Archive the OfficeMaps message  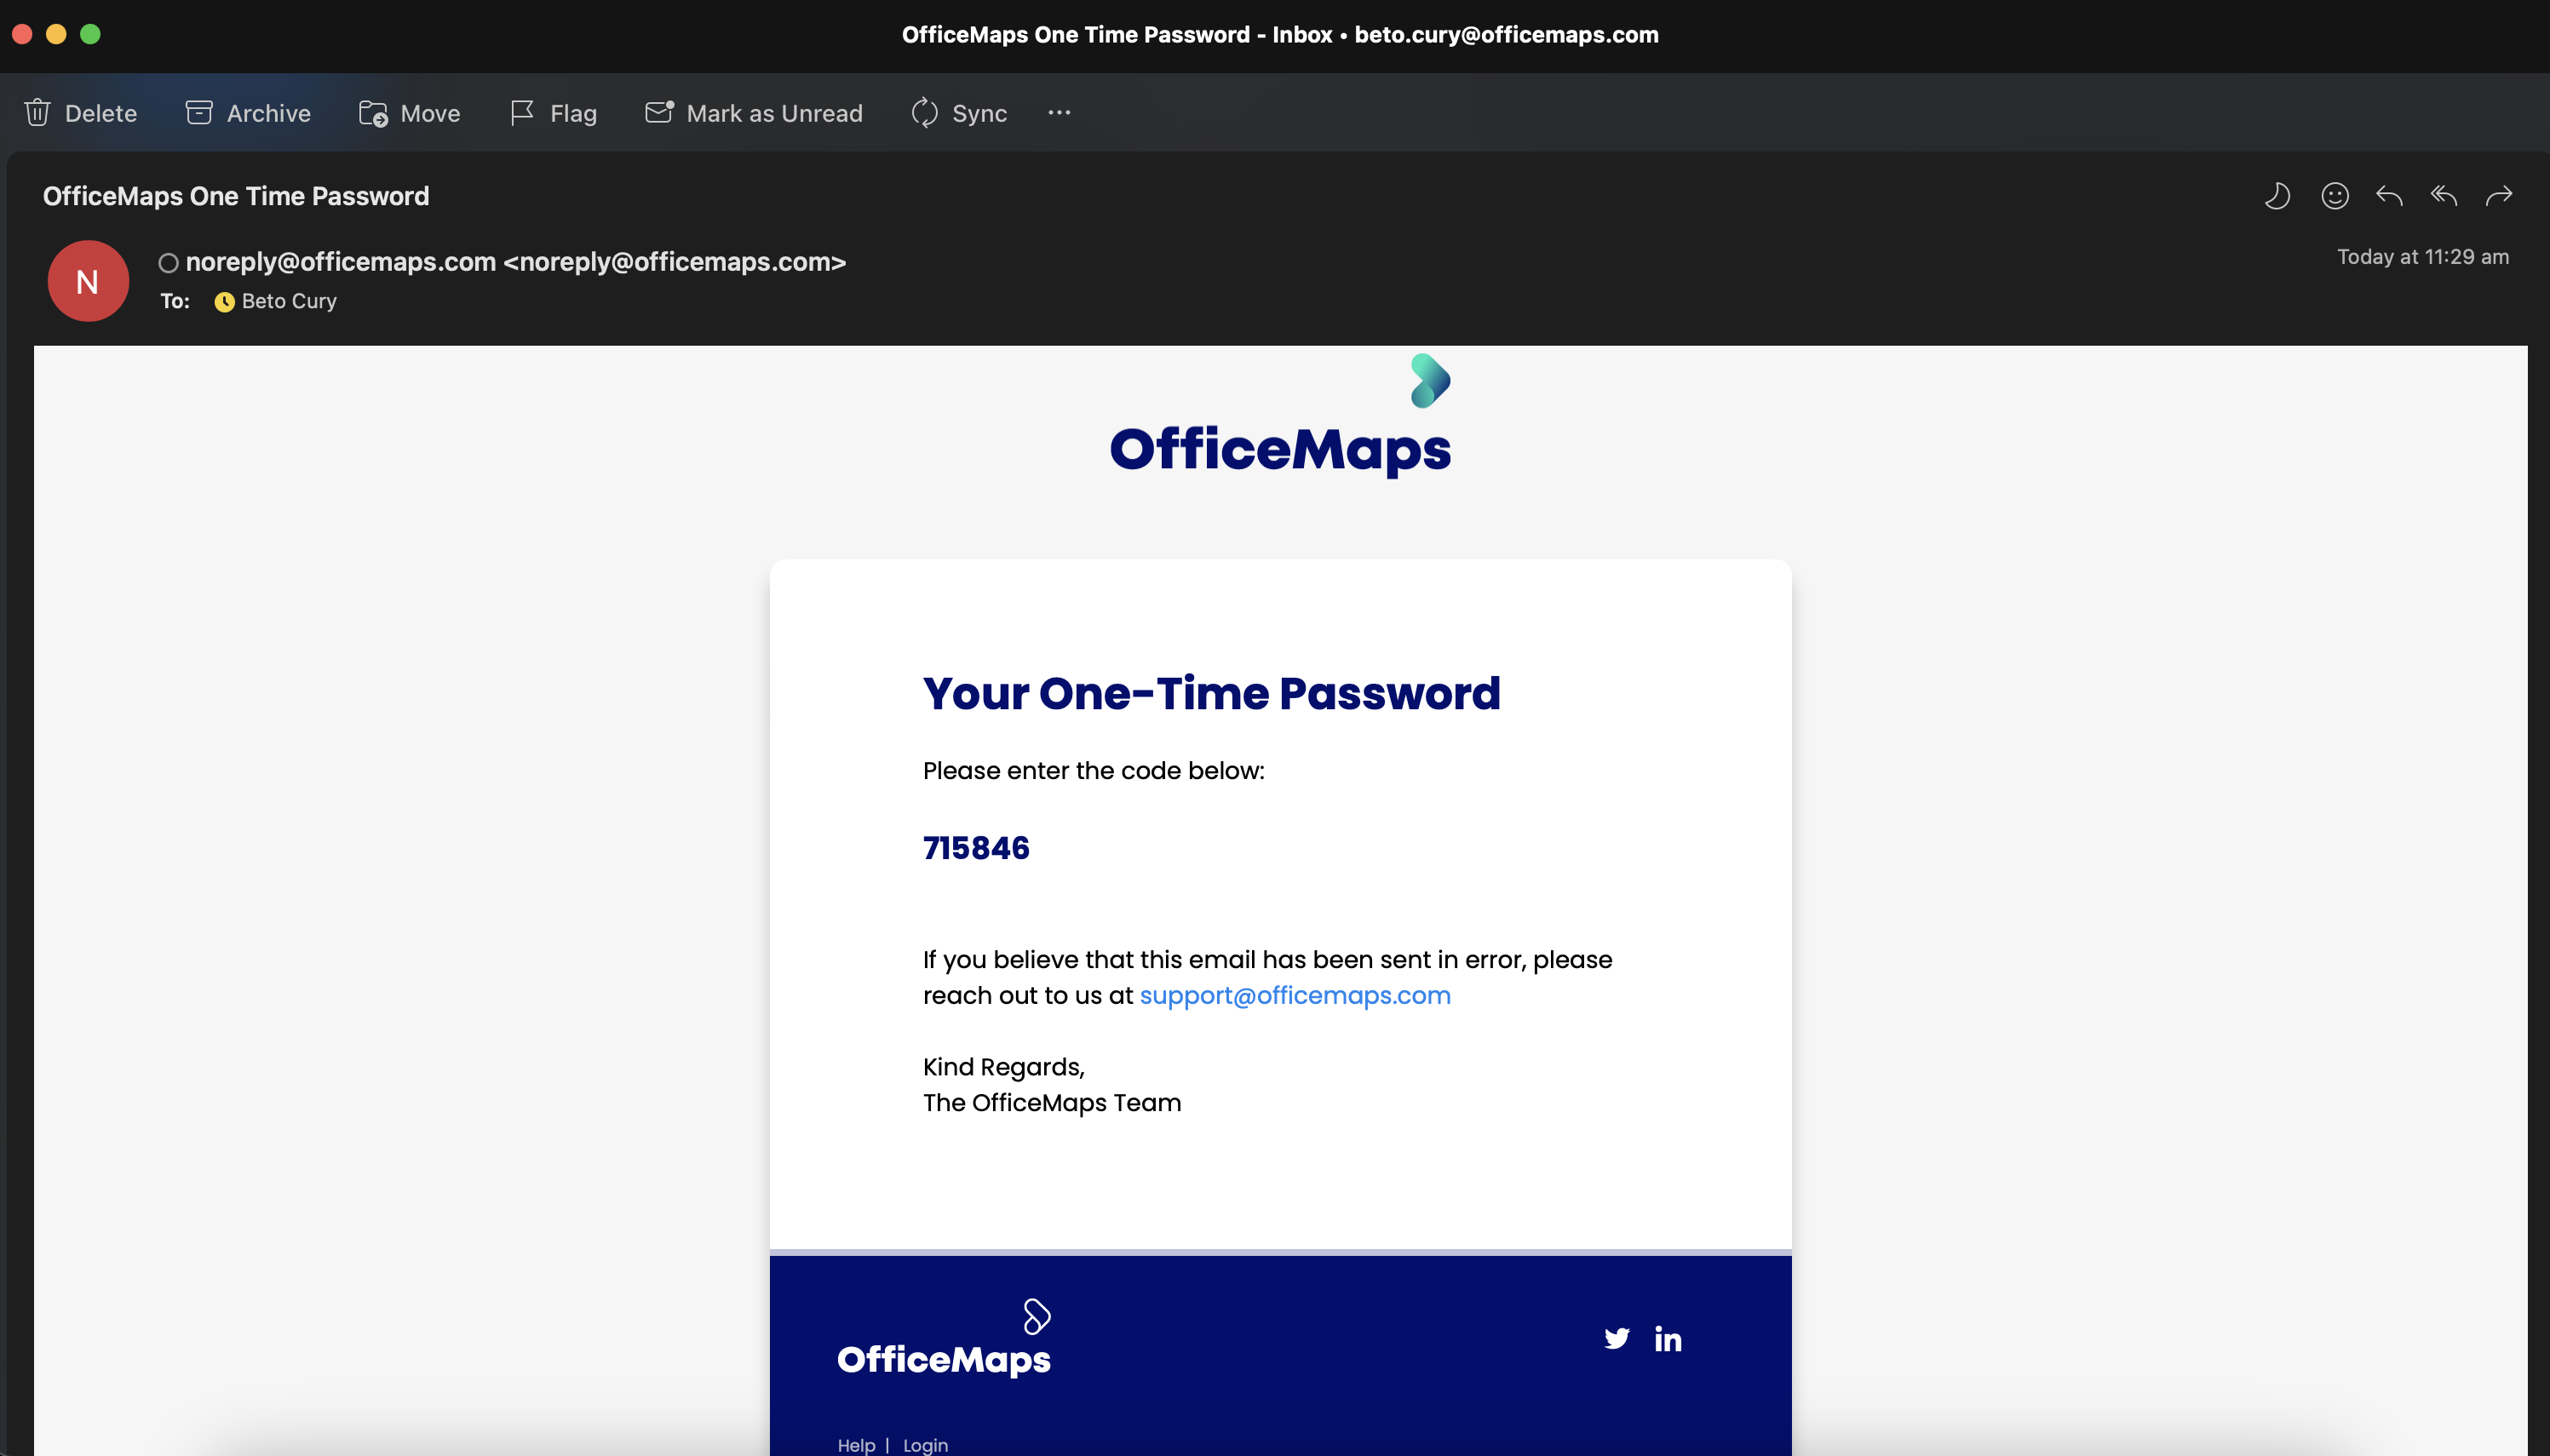[x=248, y=113]
